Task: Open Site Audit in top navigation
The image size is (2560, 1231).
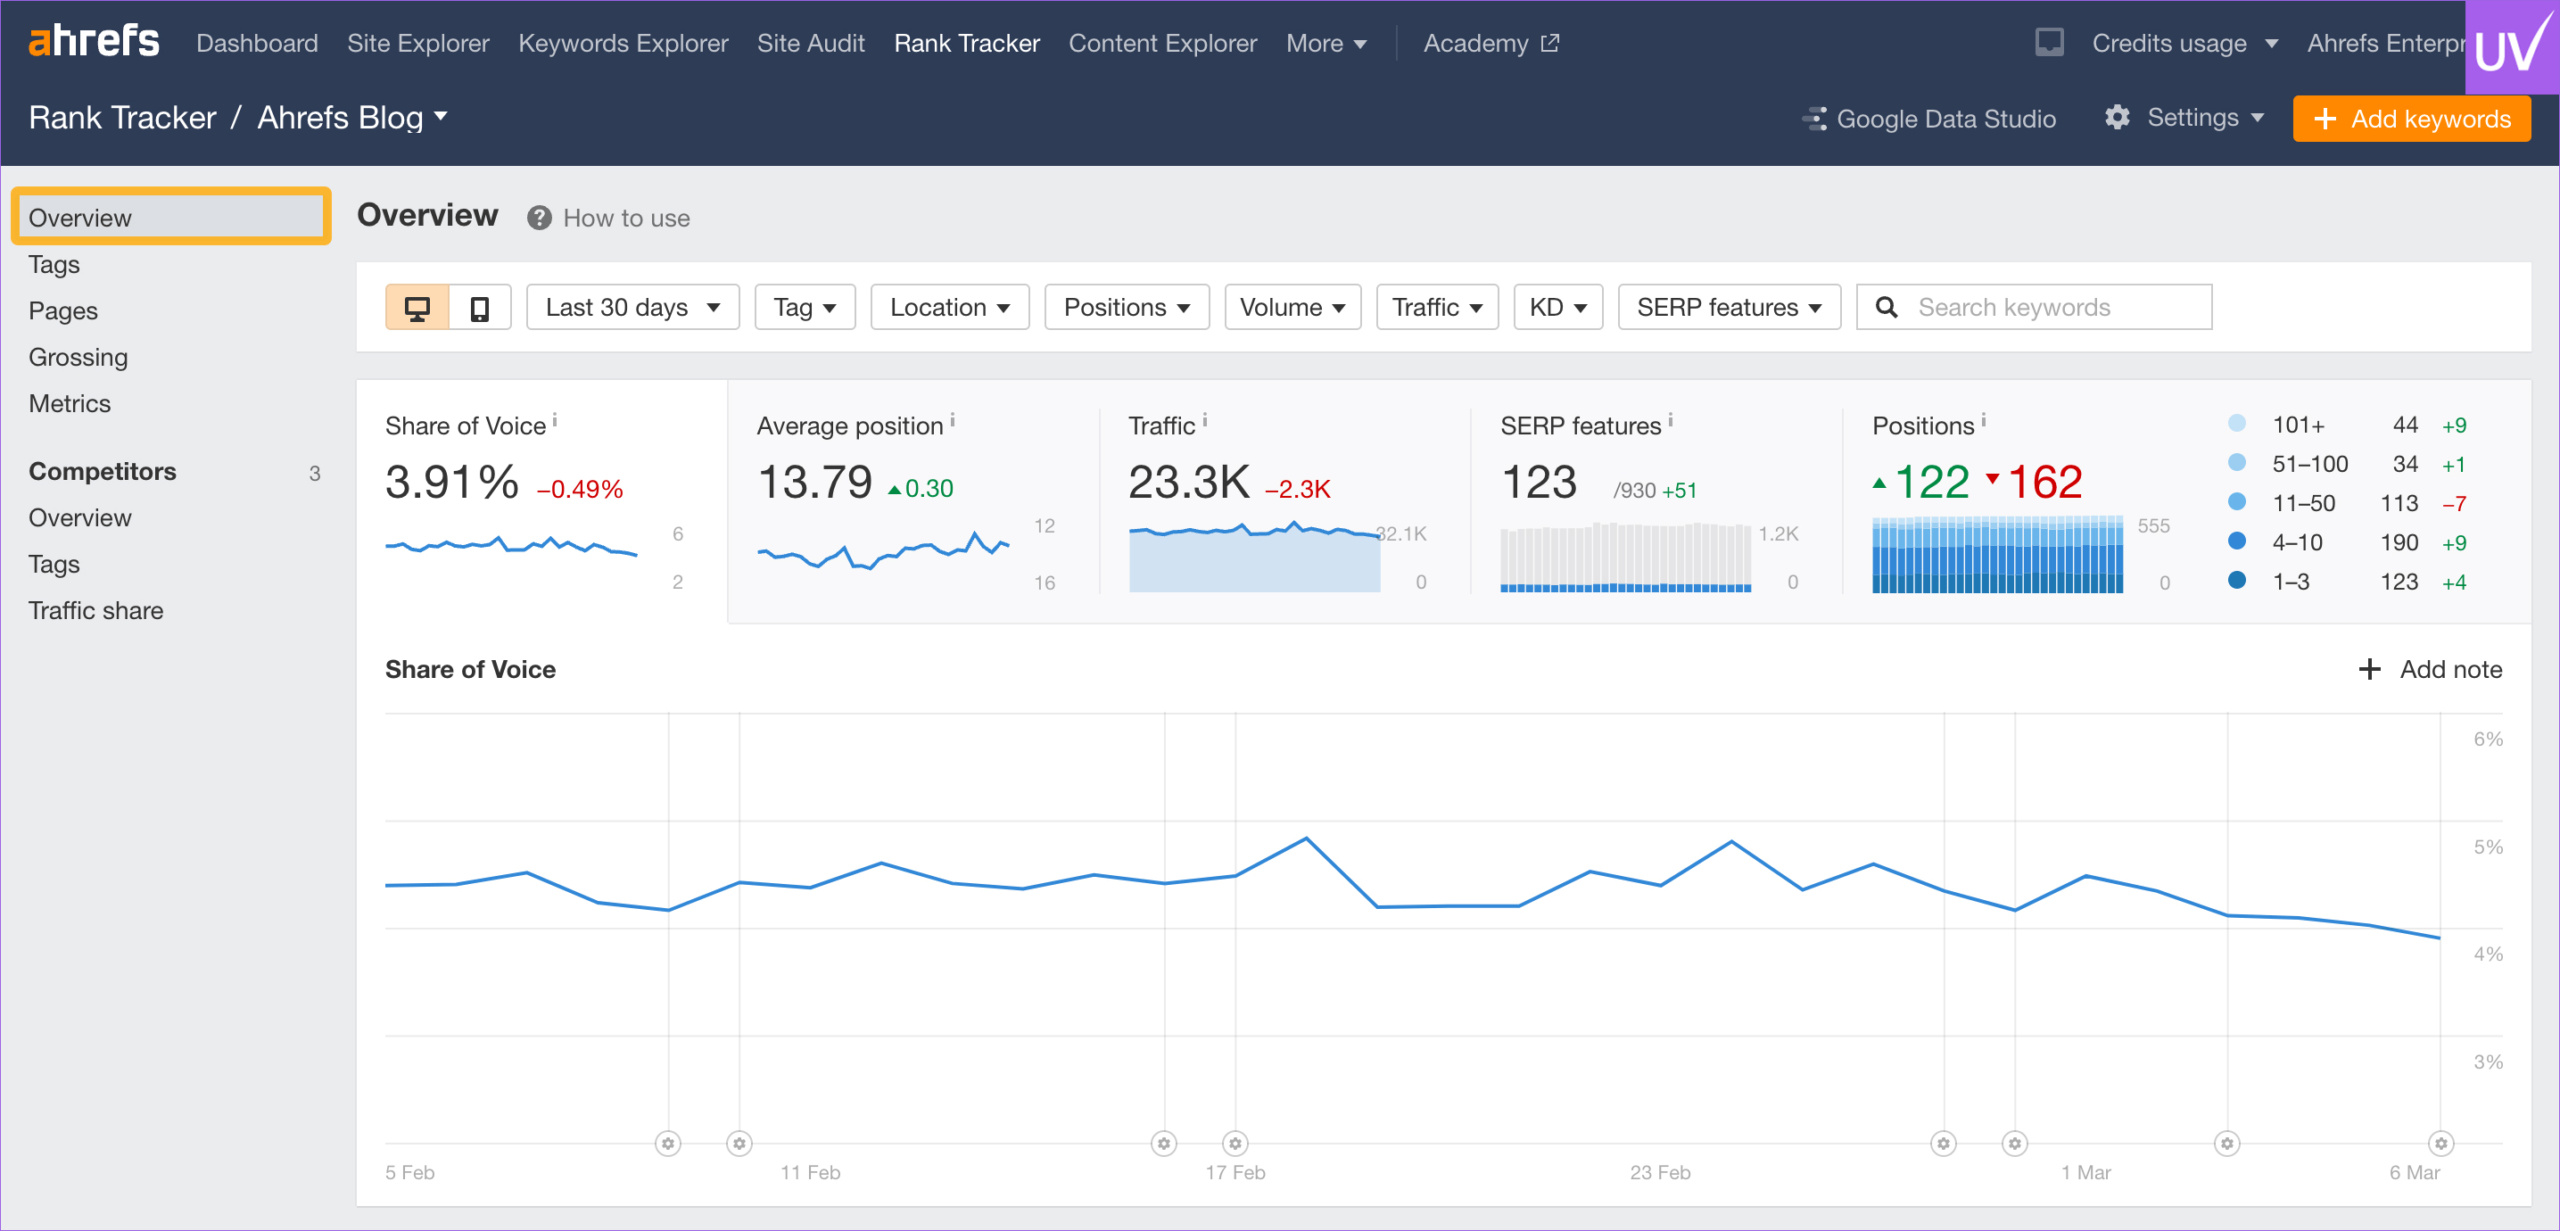Action: 811,43
